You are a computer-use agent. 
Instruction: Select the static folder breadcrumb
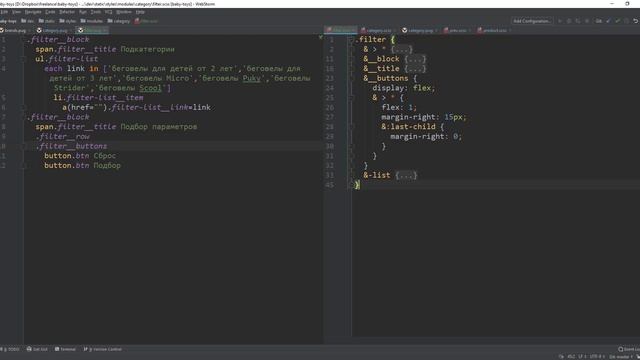(x=47, y=21)
